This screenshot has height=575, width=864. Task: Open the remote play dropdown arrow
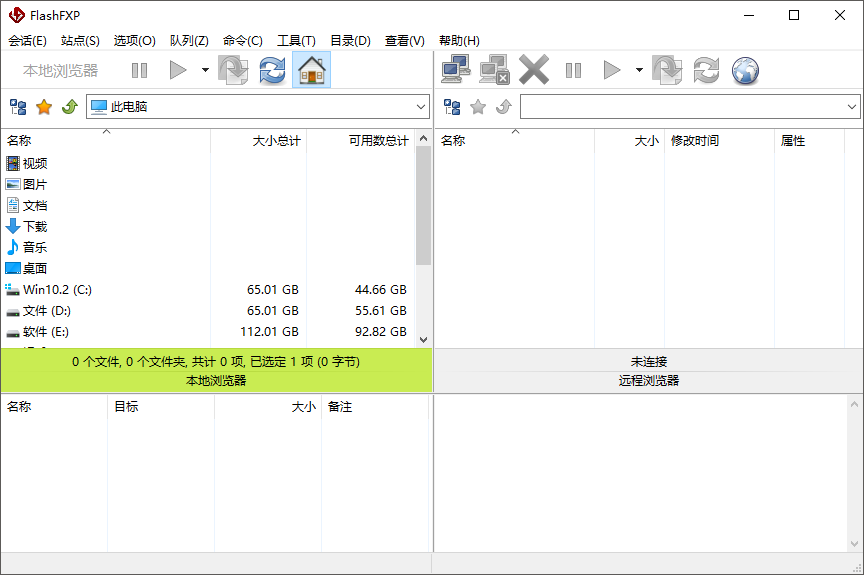coord(639,70)
